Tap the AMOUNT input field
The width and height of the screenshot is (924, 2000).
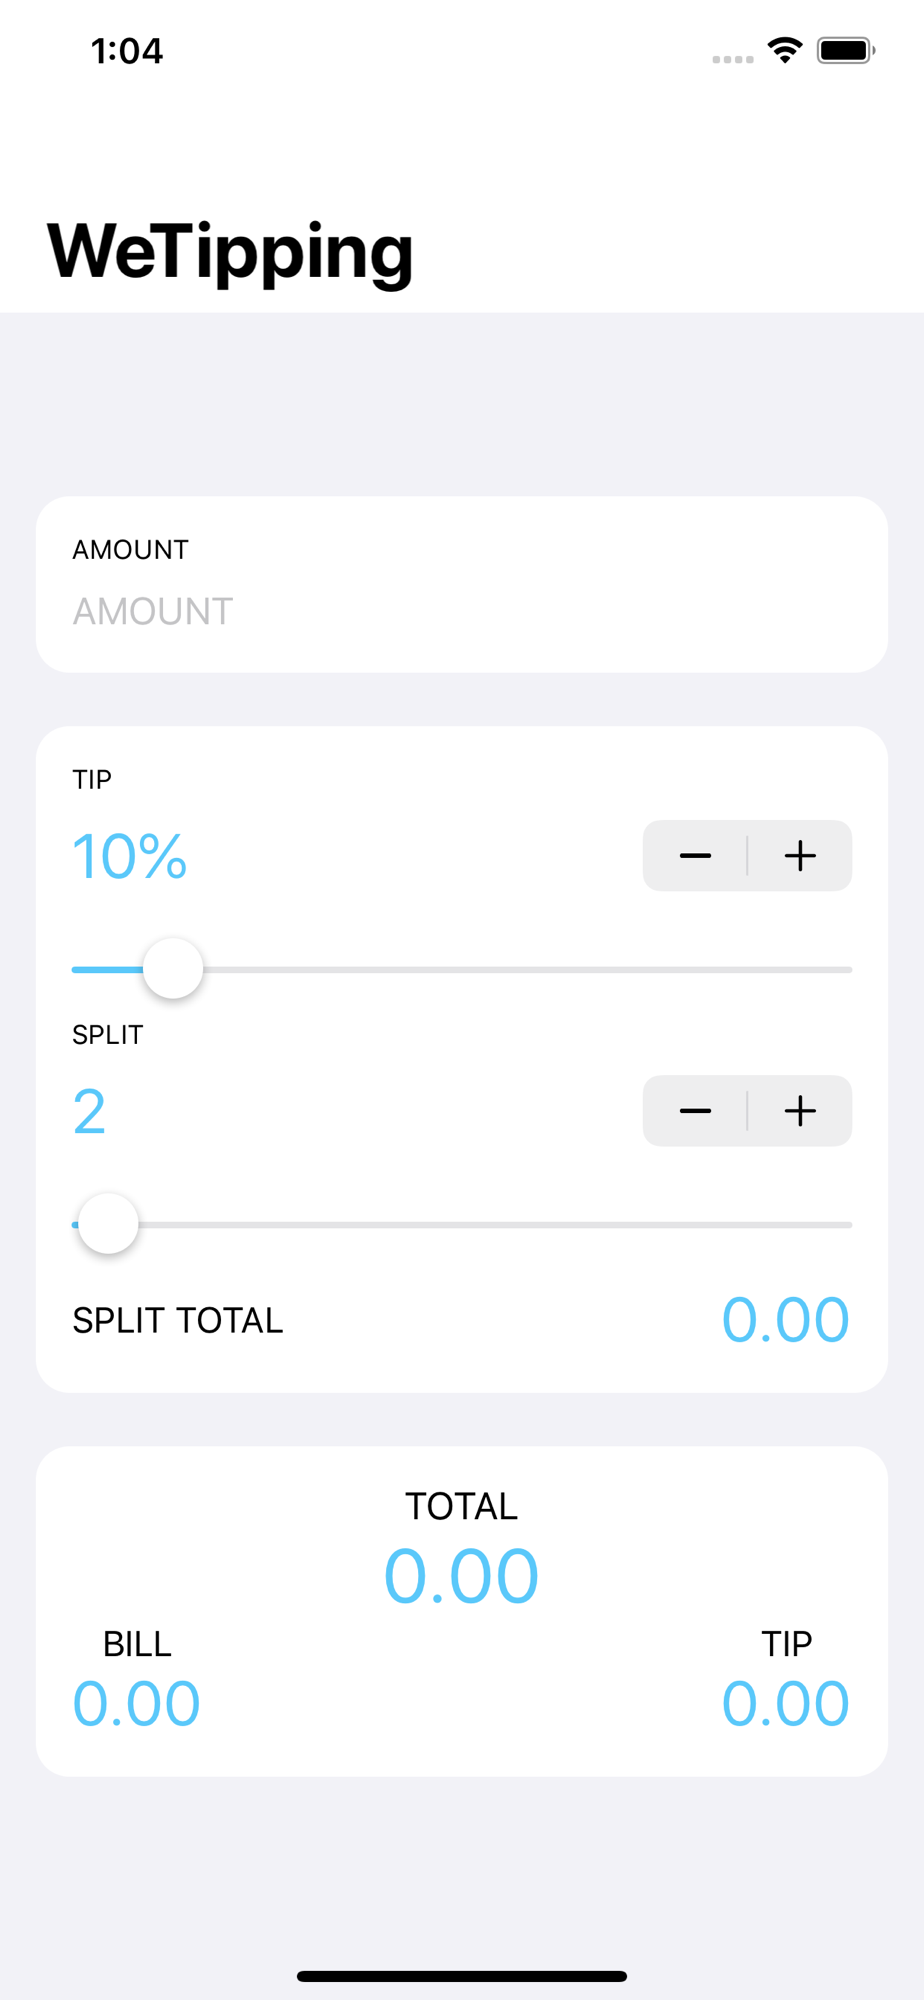(462, 611)
